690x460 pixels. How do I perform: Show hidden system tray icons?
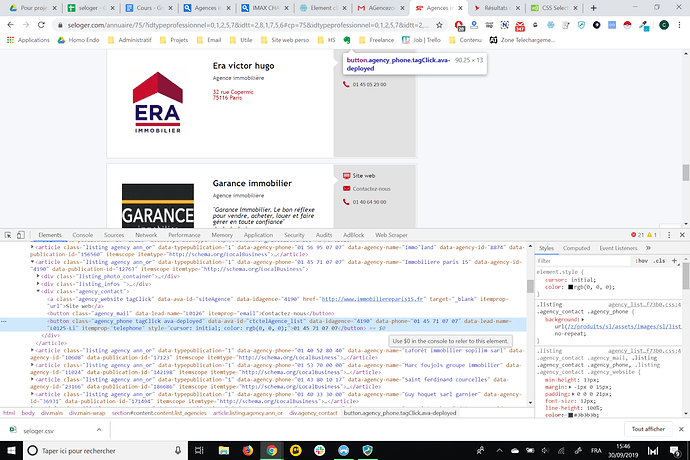point(499,450)
